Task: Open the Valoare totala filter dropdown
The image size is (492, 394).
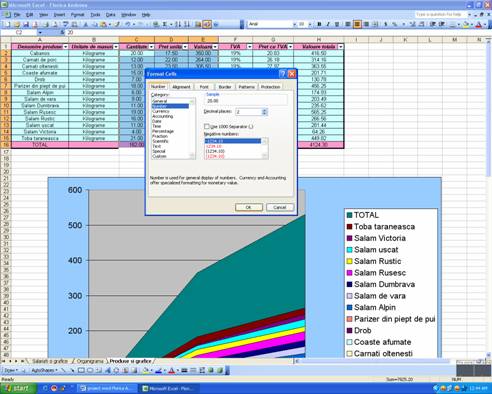Action: 340,47
